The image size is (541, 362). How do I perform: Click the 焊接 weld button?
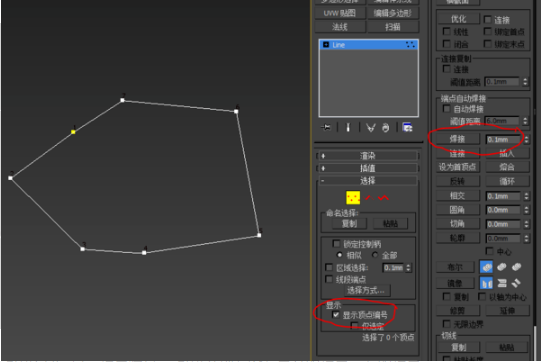(458, 139)
